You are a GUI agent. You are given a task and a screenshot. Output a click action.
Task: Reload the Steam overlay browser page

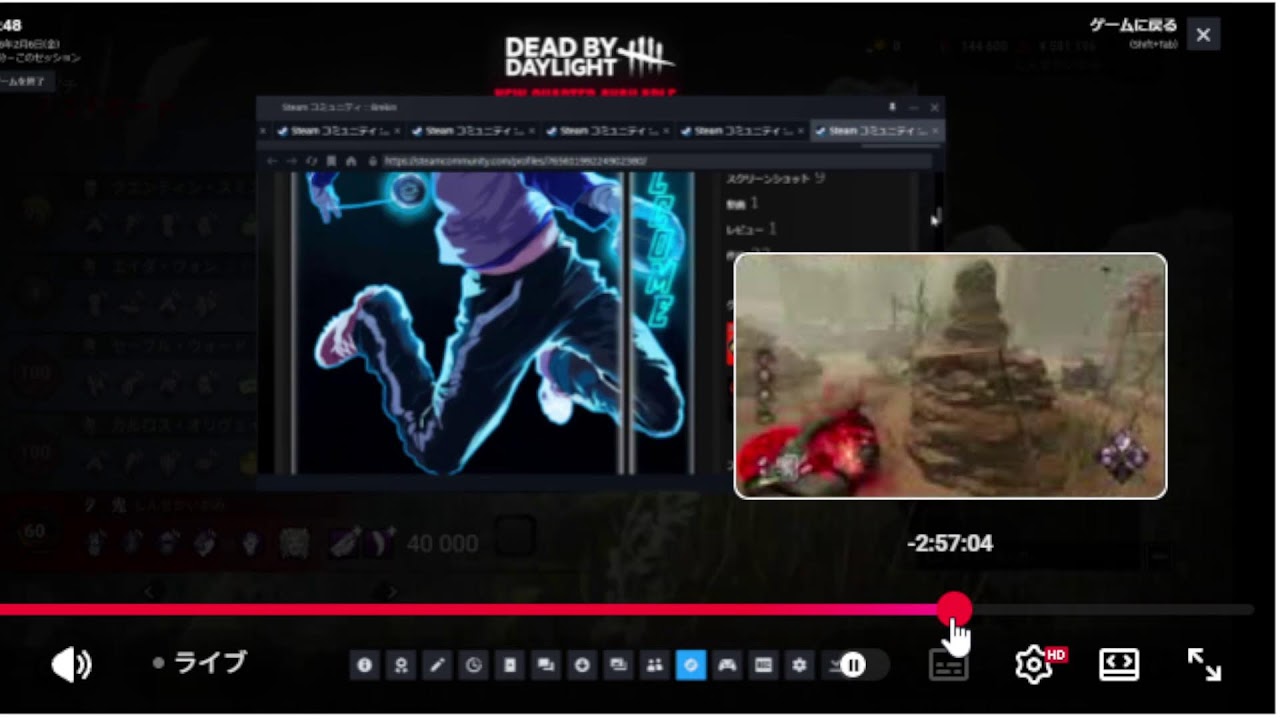point(311,160)
